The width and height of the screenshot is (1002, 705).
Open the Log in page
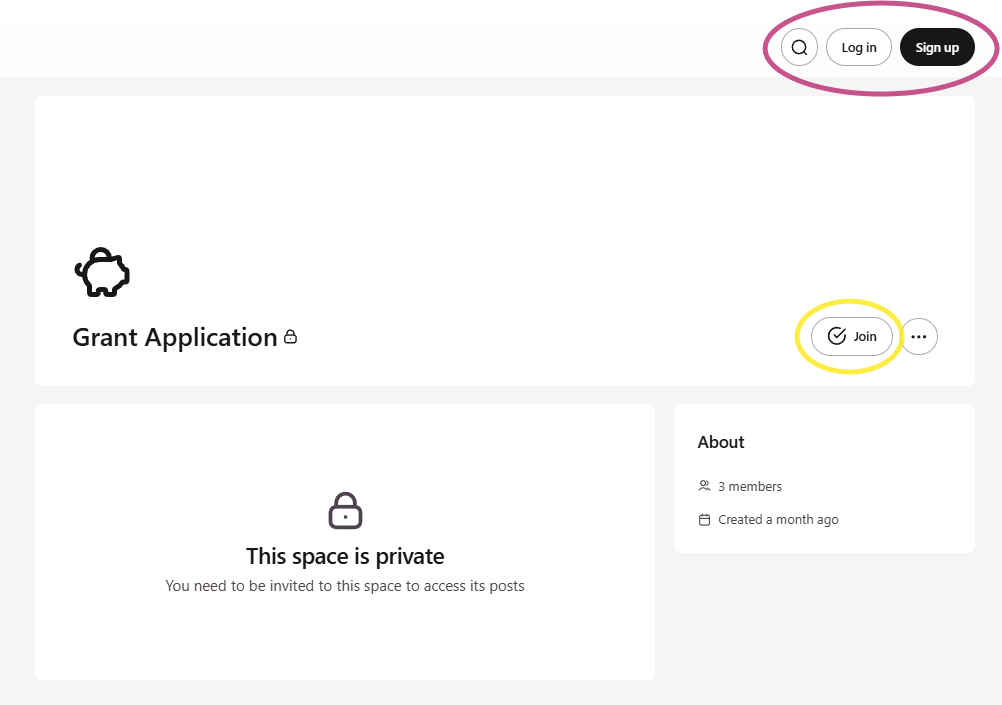pyautogui.click(x=858, y=48)
